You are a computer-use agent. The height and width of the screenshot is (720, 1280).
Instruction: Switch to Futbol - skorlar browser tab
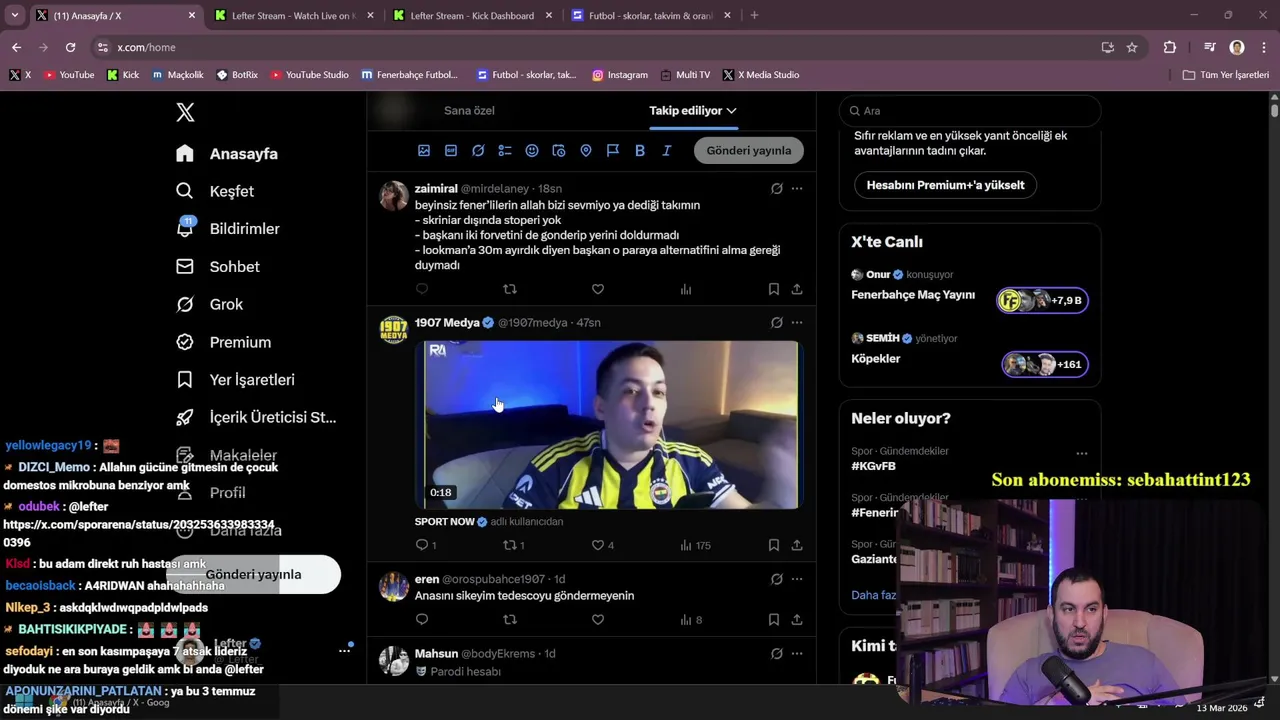click(652, 16)
